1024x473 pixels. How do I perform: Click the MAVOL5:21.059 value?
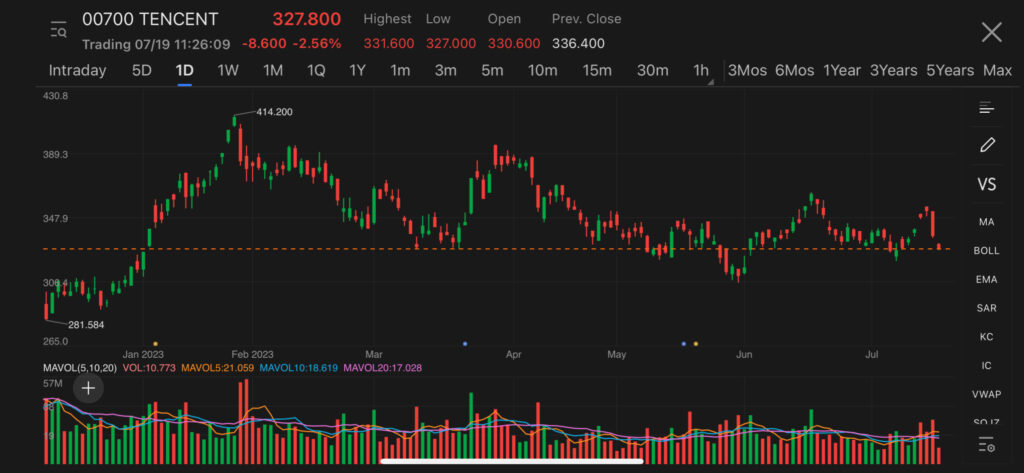(x=217, y=368)
